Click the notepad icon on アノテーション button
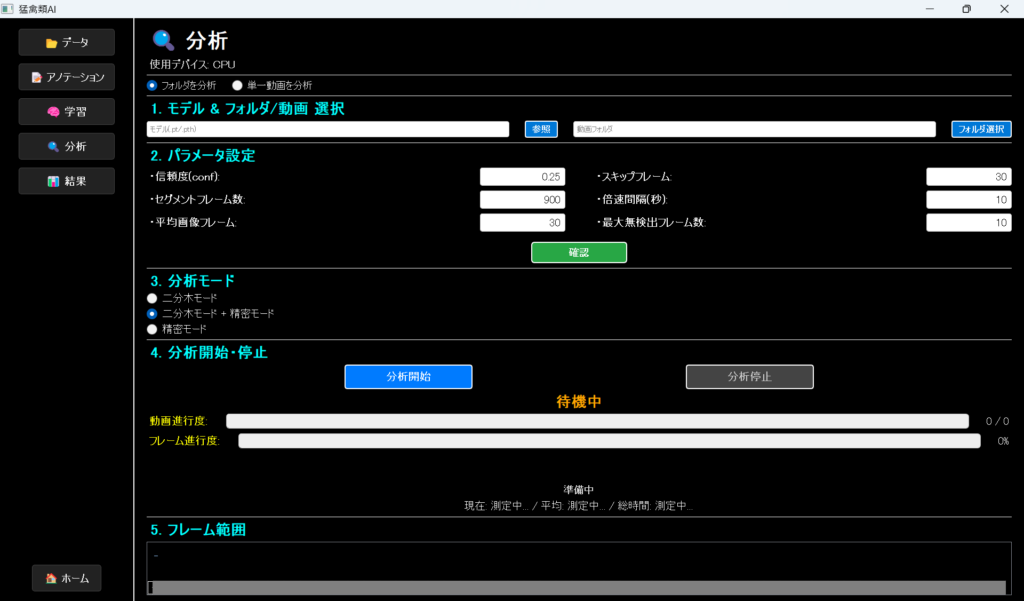 click(36, 78)
